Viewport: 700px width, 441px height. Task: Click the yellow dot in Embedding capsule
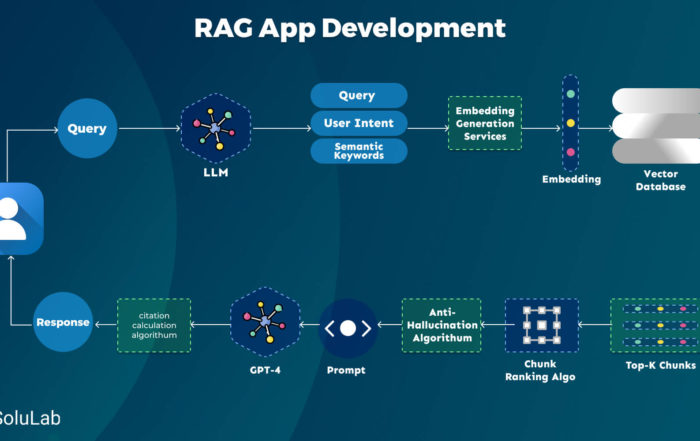(x=571, y=123)
